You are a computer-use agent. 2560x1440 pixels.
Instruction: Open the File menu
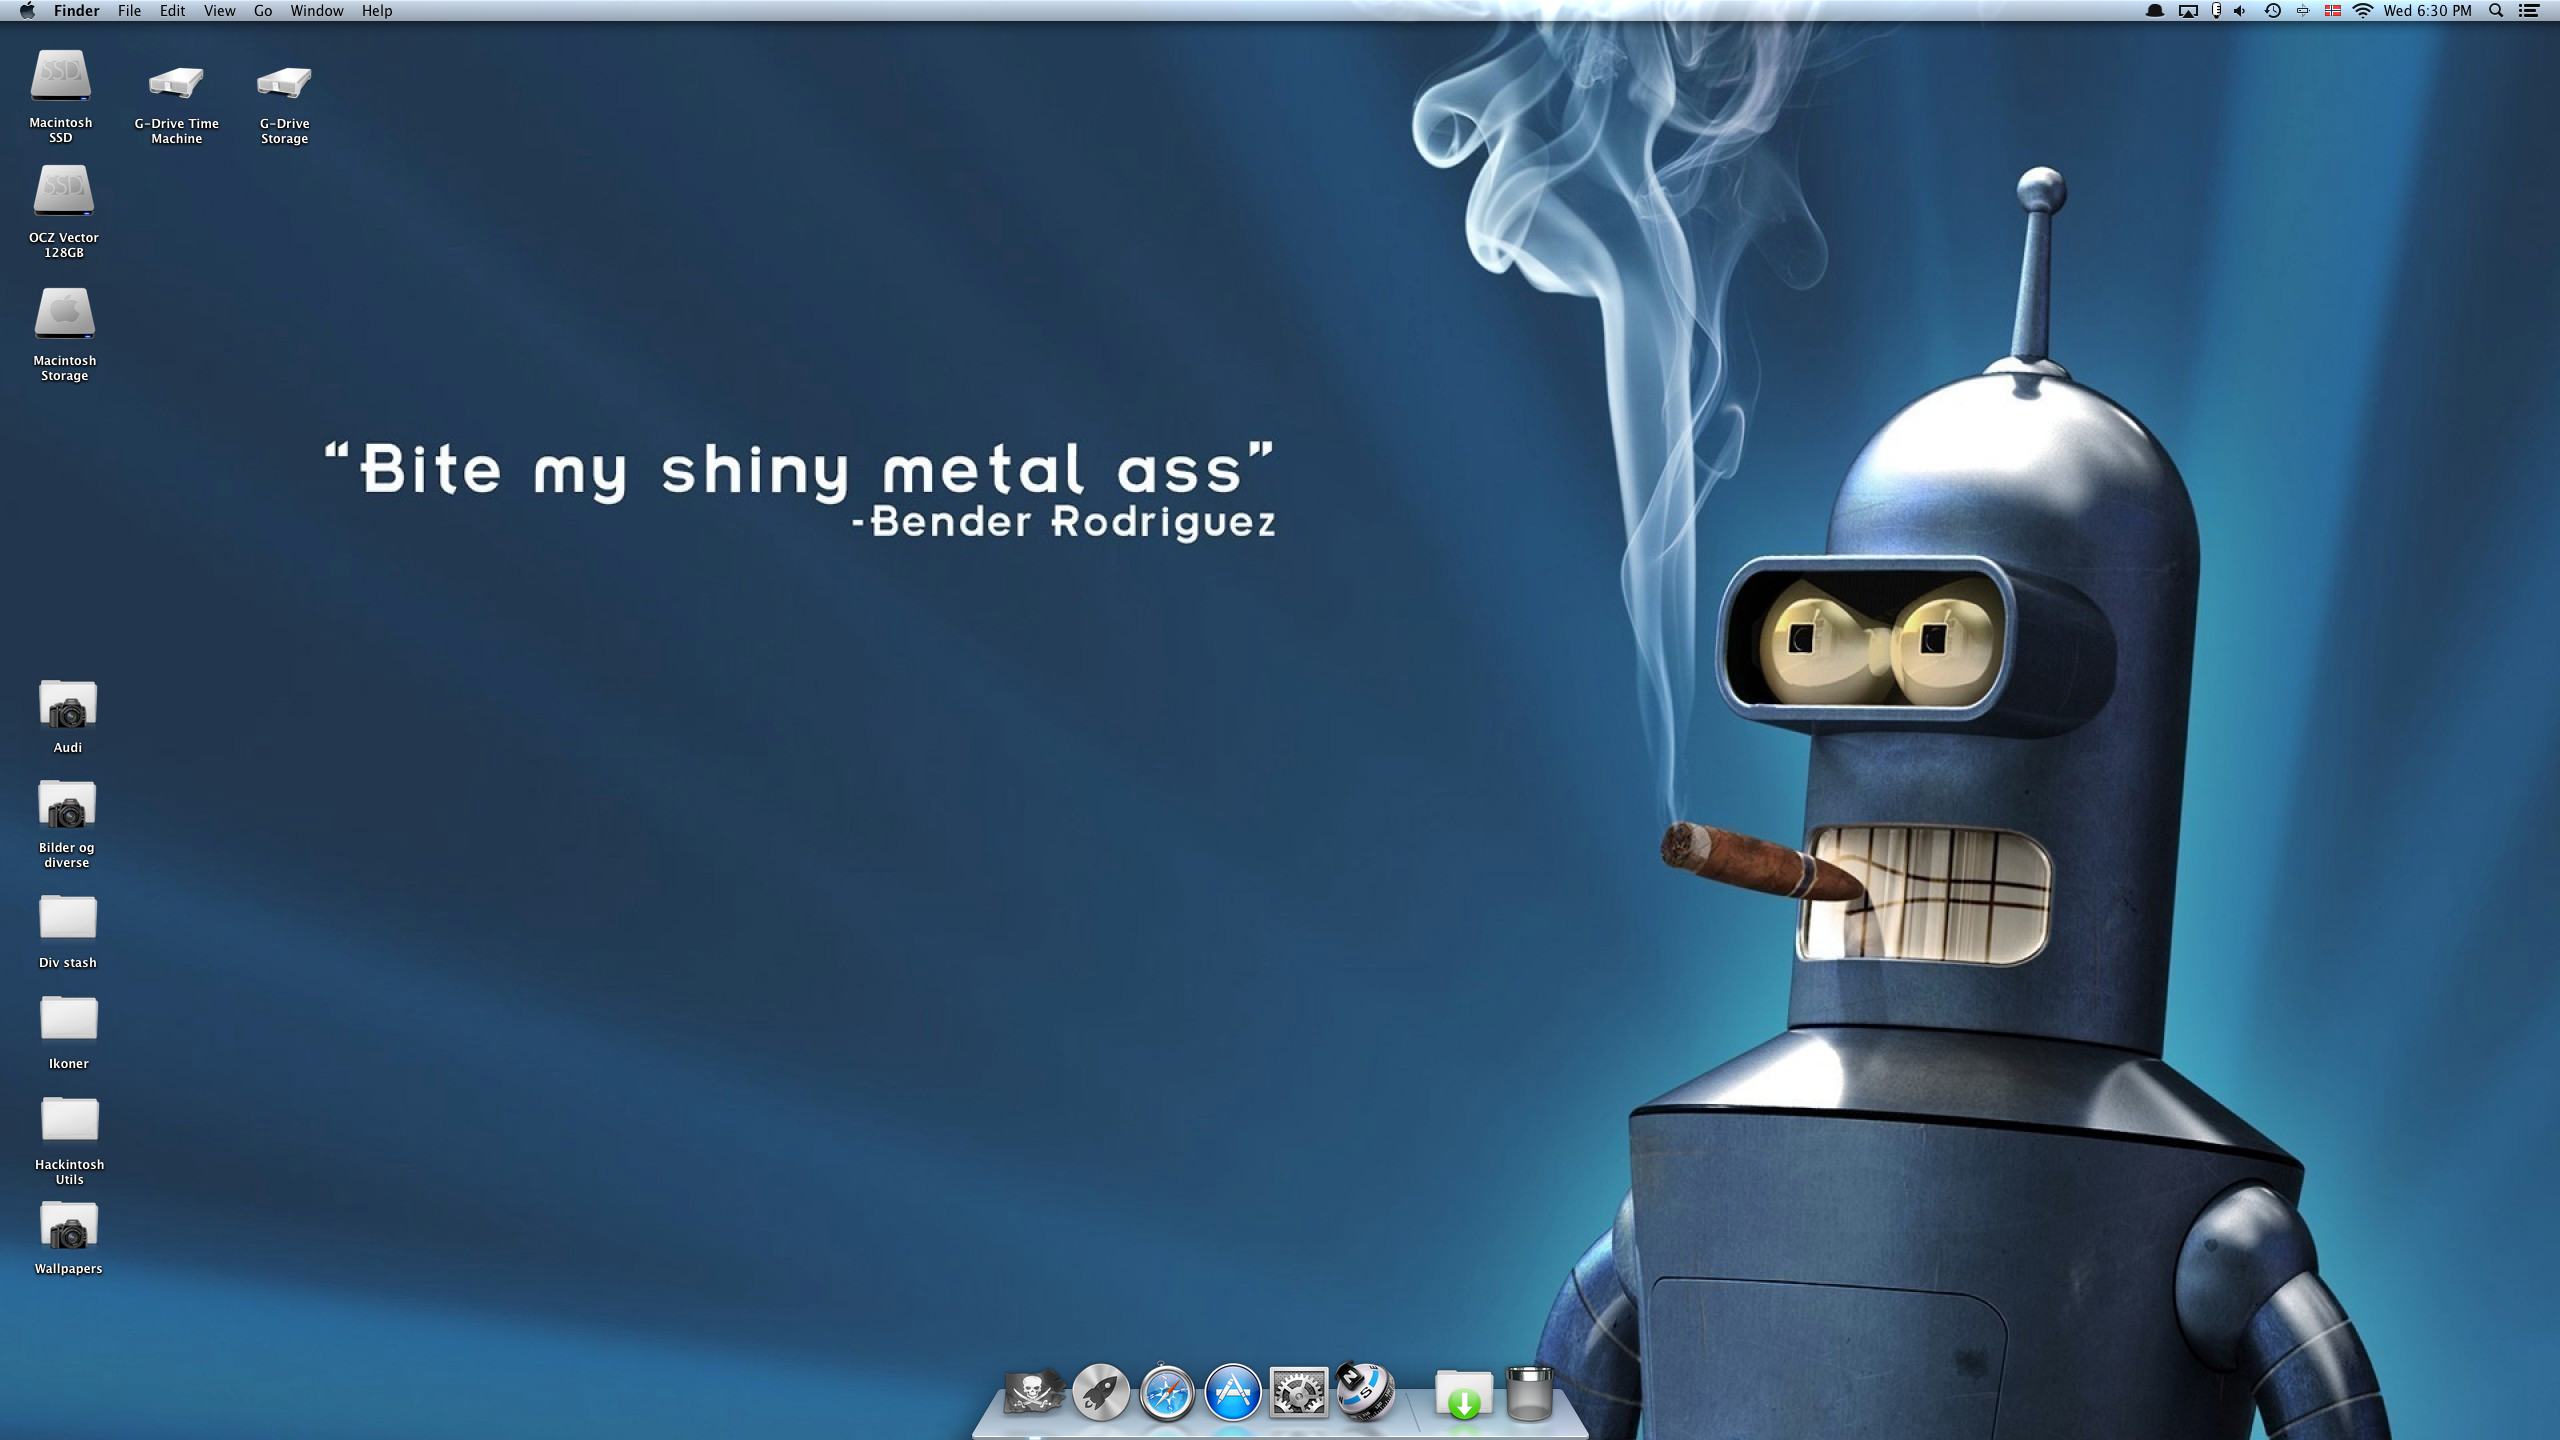[129, 11]
